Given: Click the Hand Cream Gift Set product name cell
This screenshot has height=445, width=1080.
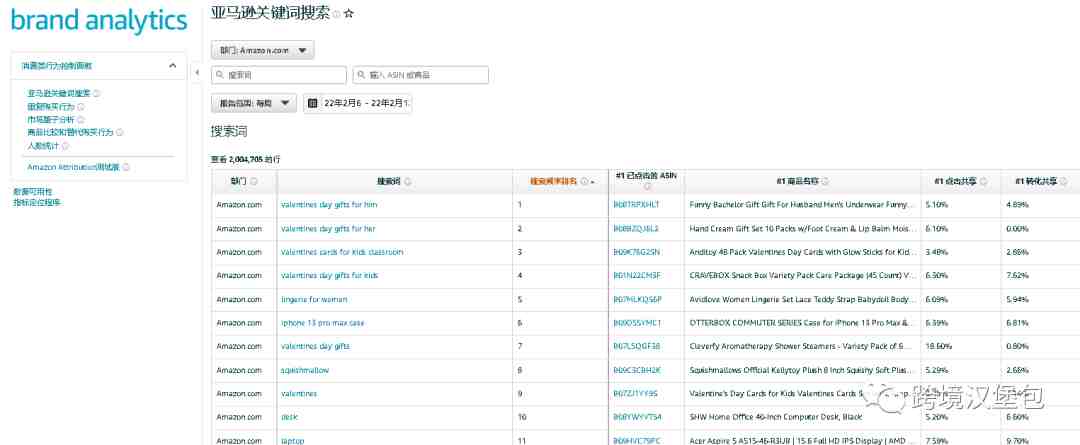Looking at the screenshot, I should [x=802, y=229].
